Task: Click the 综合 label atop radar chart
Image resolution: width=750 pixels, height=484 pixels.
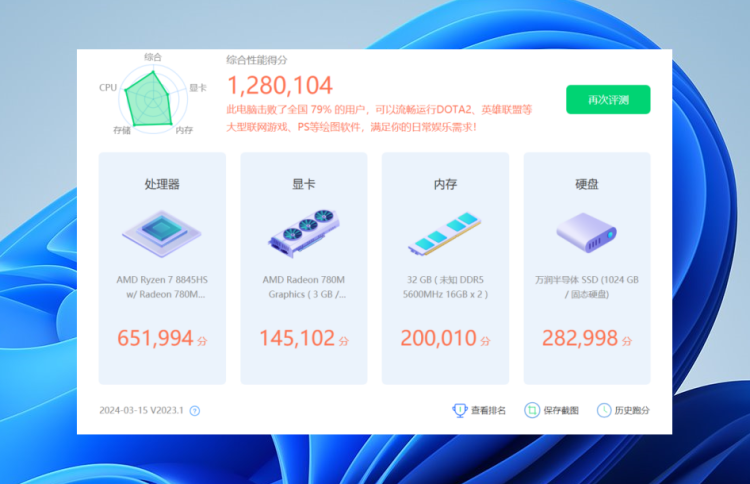Action: (x=153, y=57)
